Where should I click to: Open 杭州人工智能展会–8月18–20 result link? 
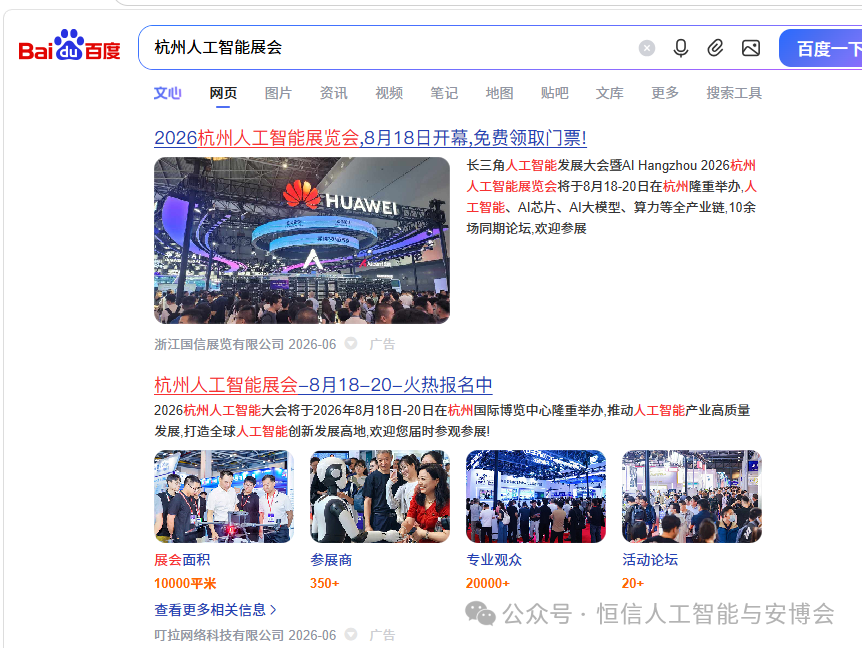point(323,385)
